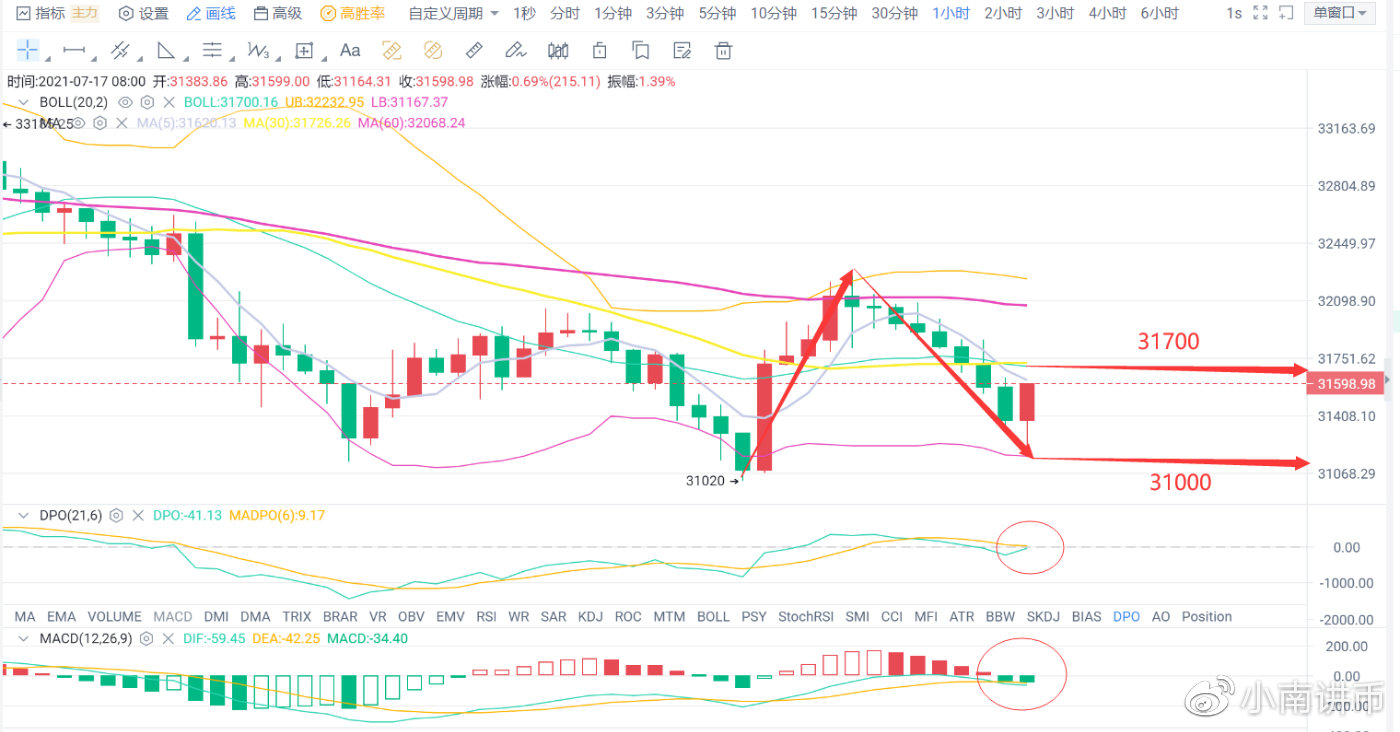Select the Elliott wave W3 tool
Screen dimensions: 1400x732
[x=258, y=50]
